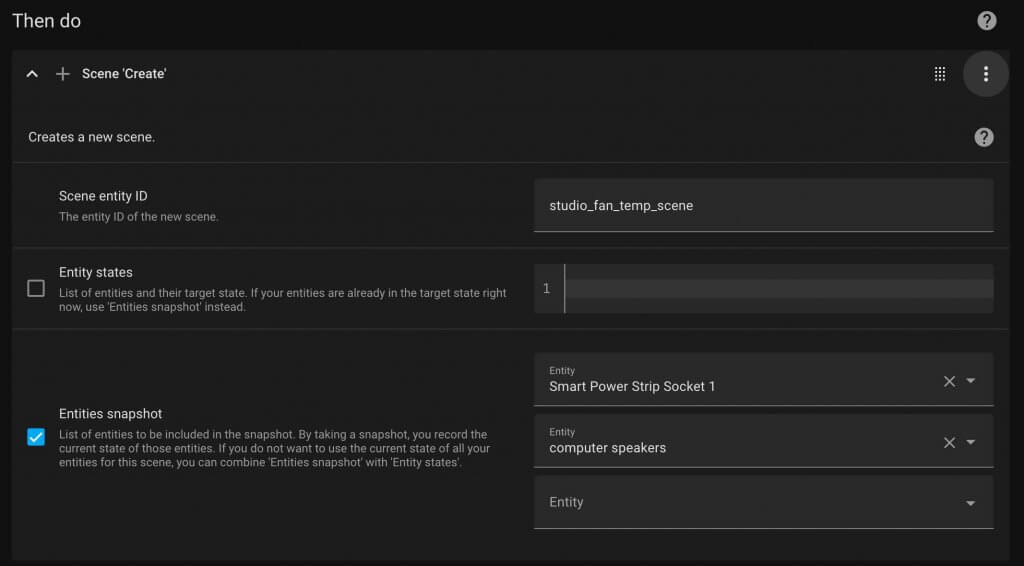This screenshot has width=1024, height=566.
Task: Grab the action reorder grid handle
Action: coord(940,74)
